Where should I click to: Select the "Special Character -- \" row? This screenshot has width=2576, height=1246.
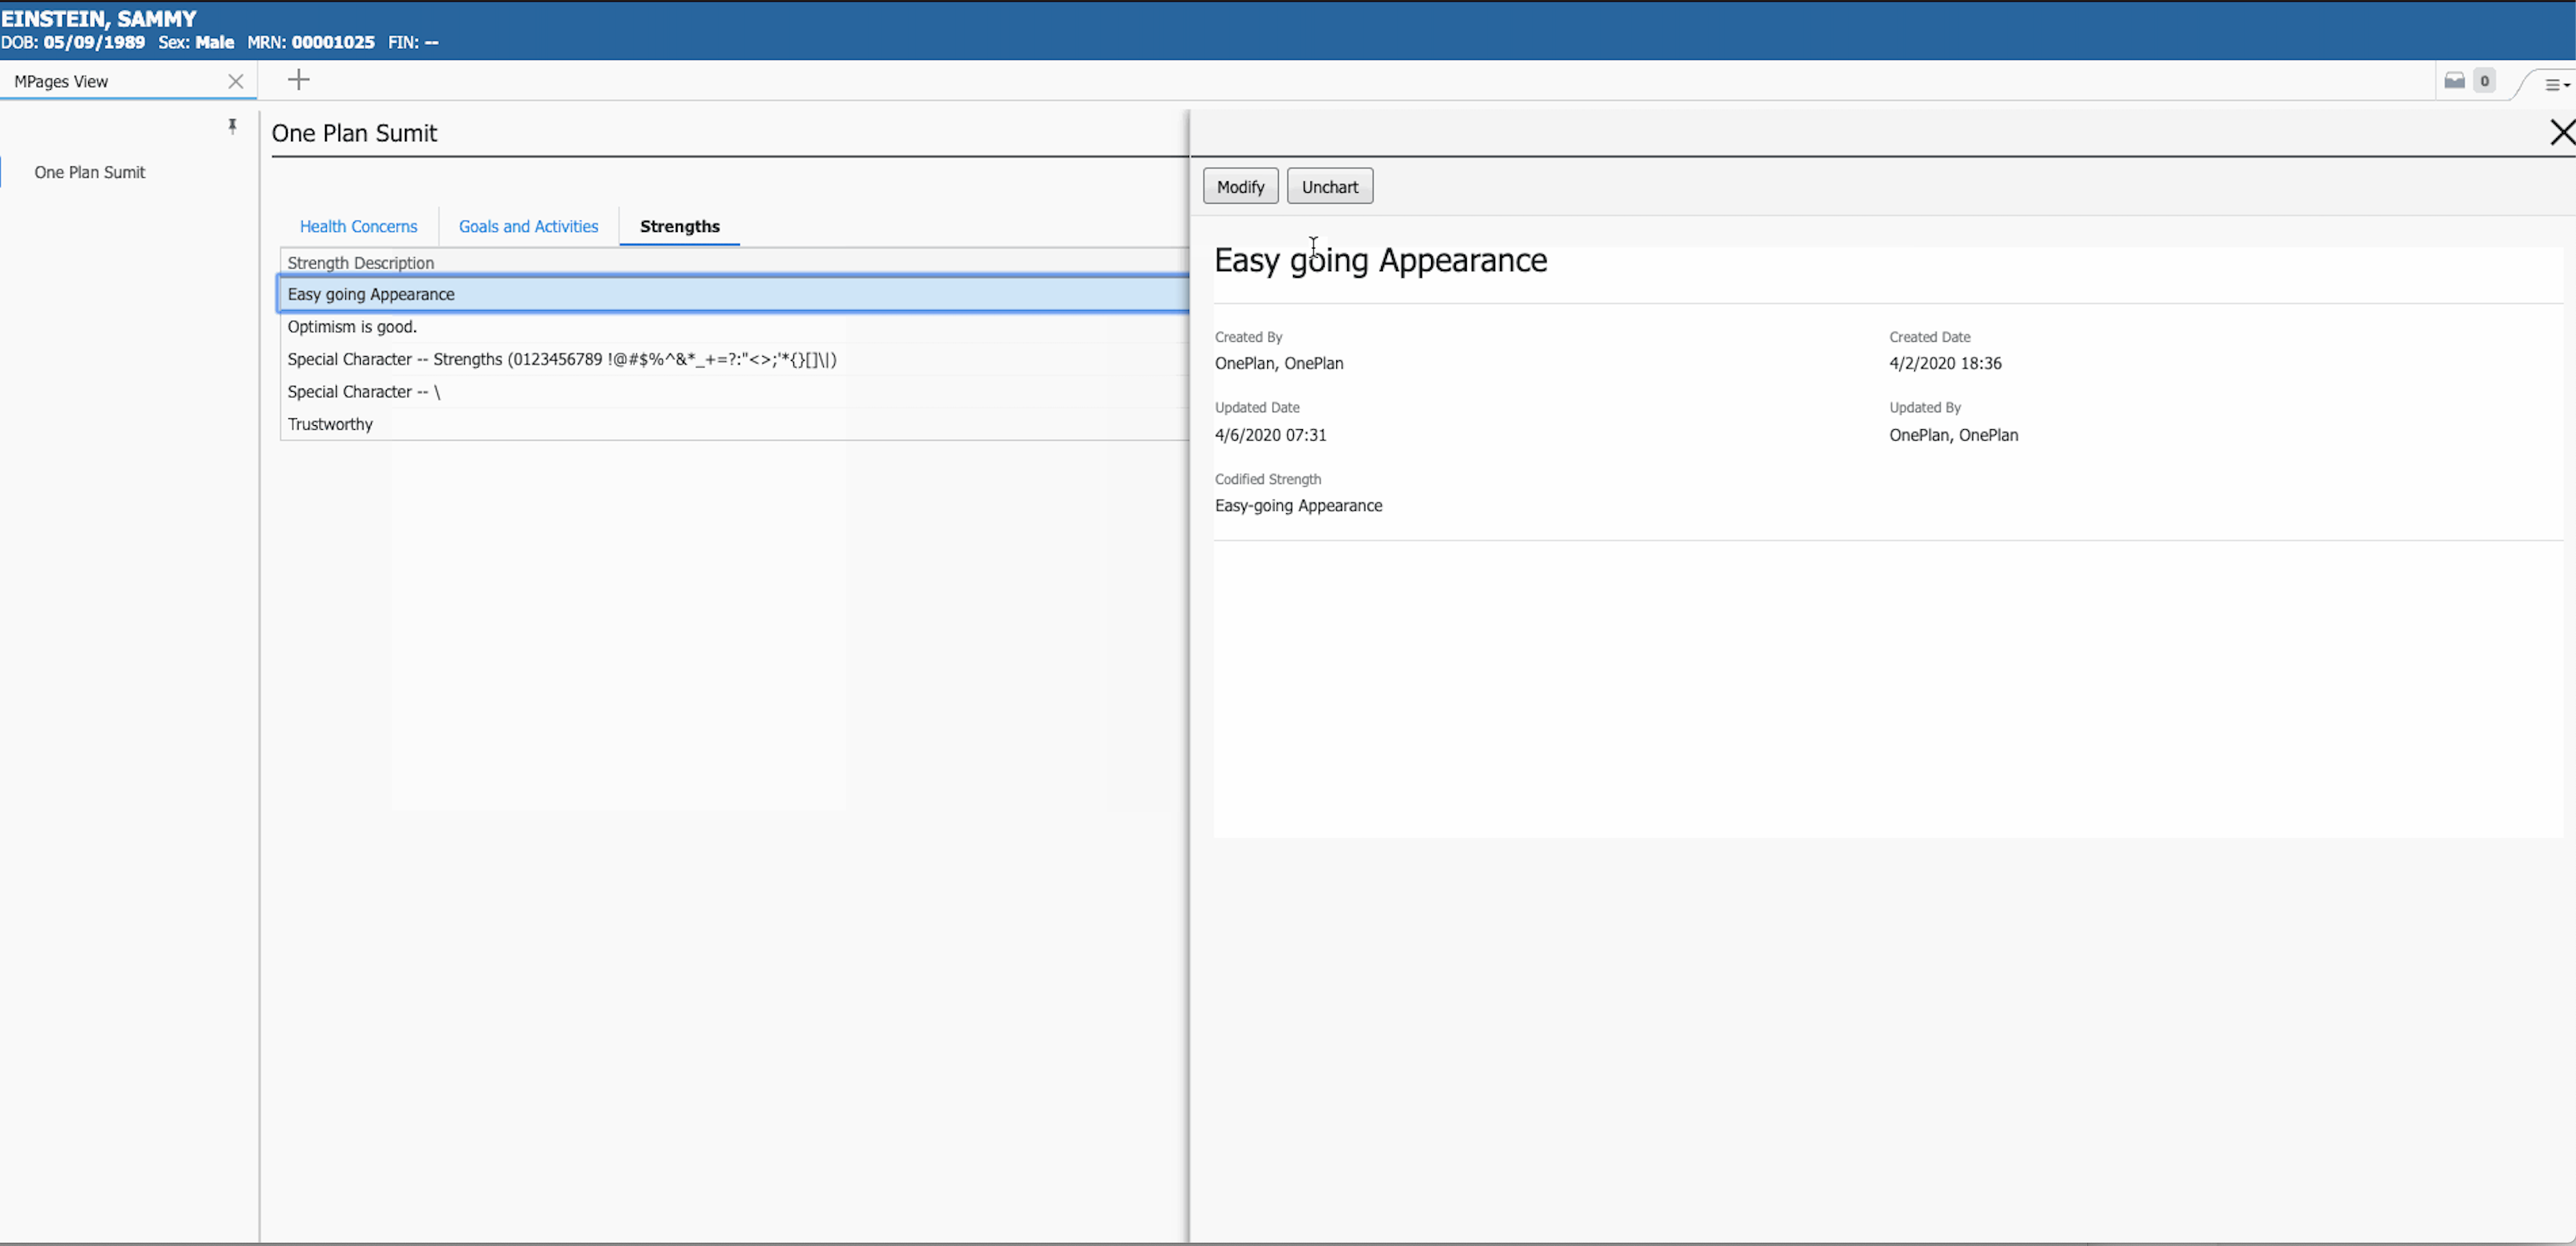(x=363, y=391)
